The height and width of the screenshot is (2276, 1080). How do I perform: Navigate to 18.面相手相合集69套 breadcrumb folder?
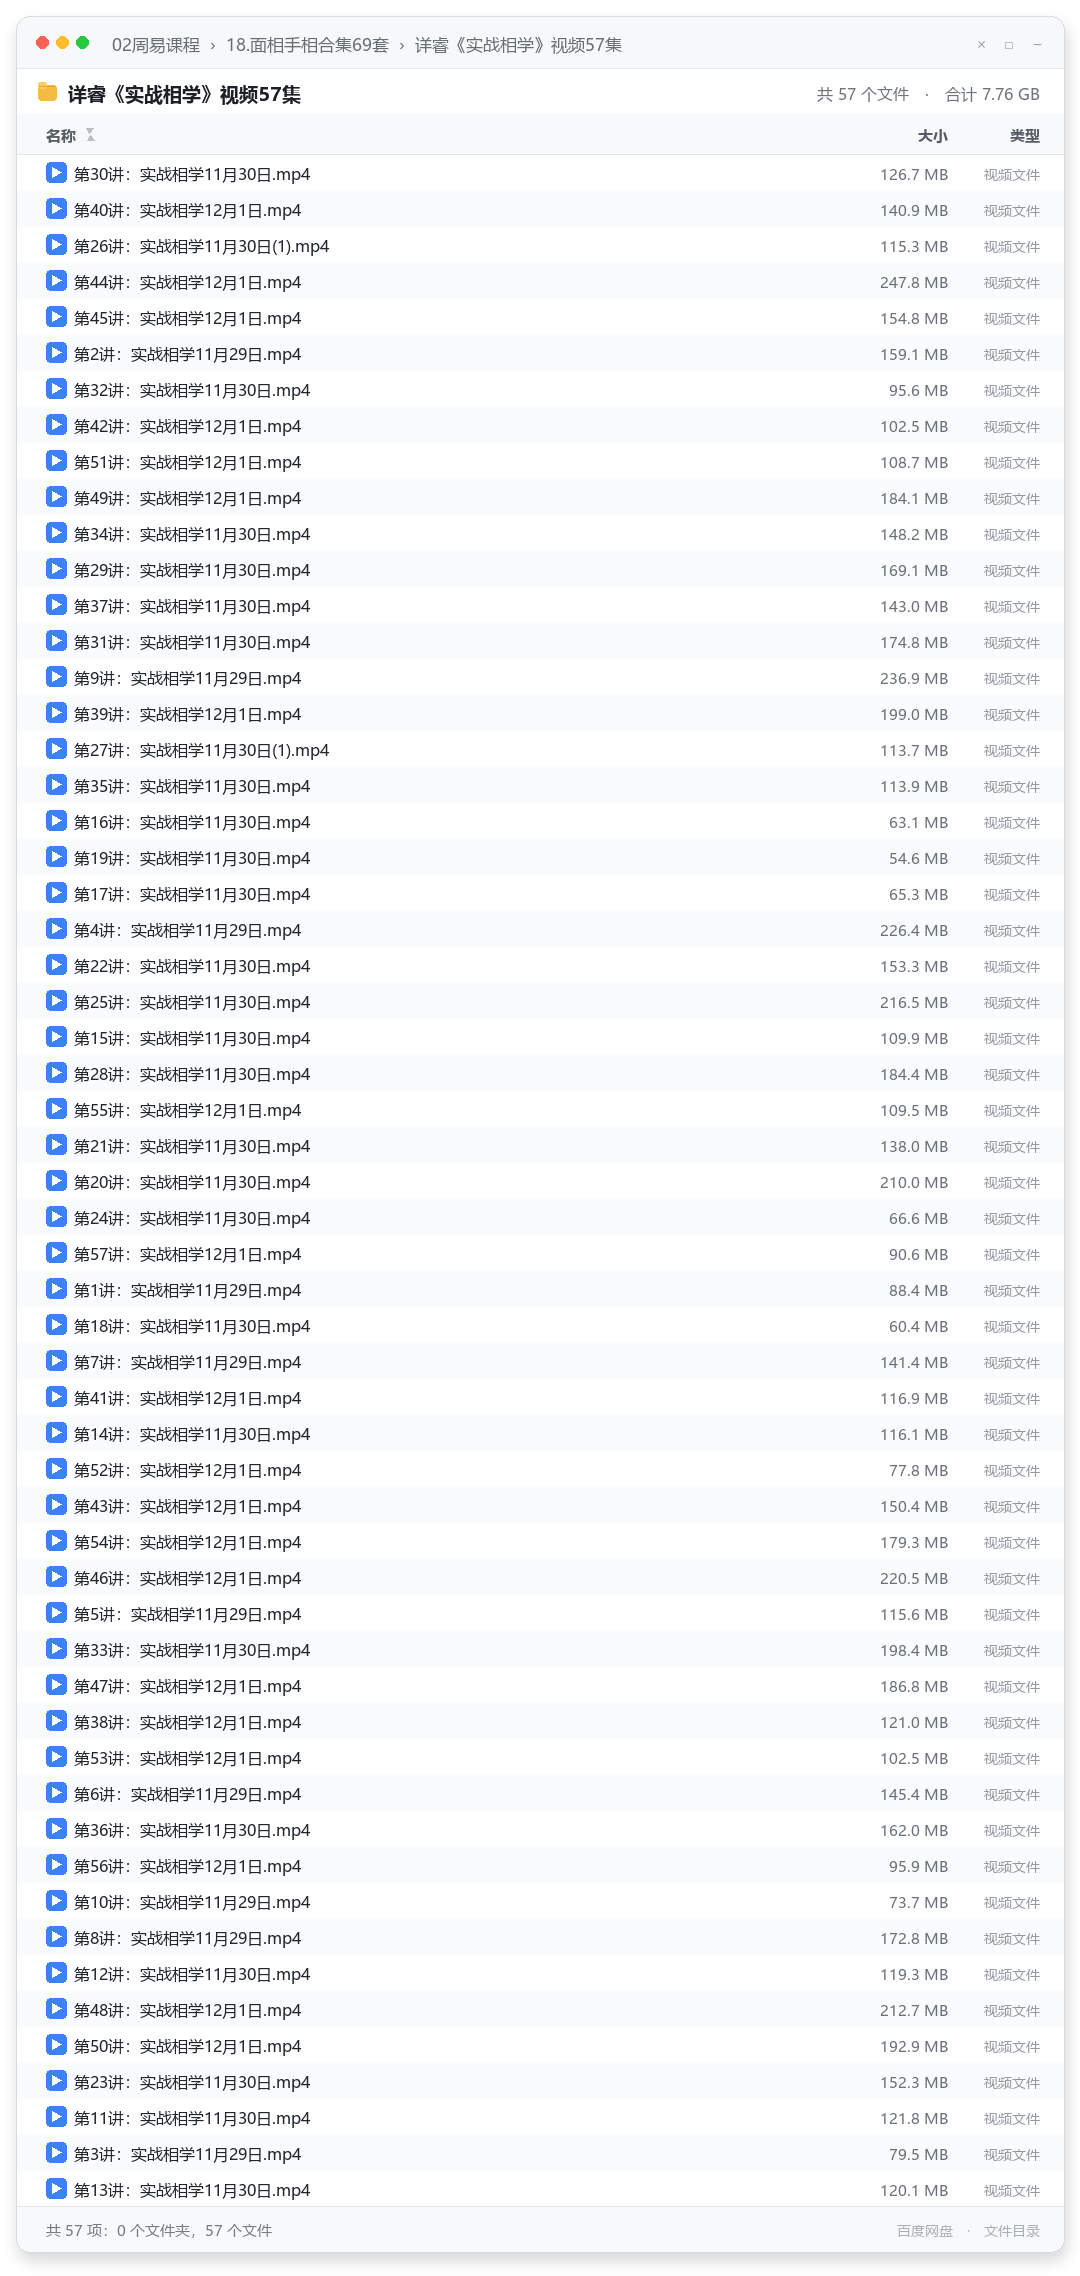coord(307,45)
